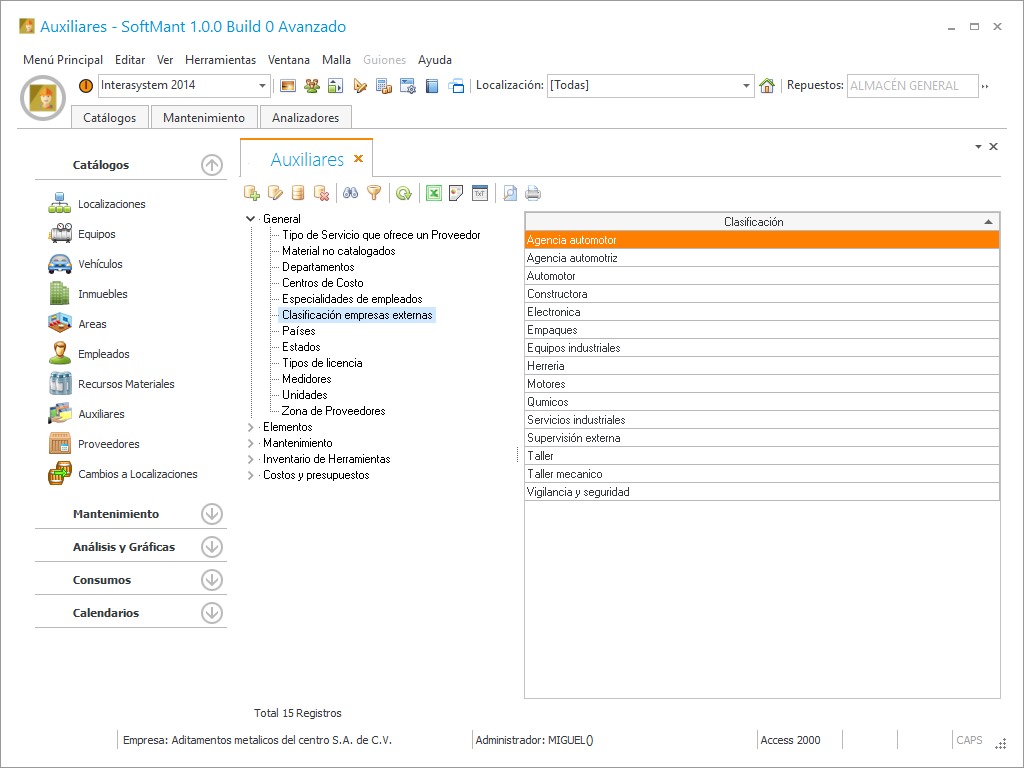Screen dimensions: 1024x768
Task: Click the printer icon
Action: [533, 193]
